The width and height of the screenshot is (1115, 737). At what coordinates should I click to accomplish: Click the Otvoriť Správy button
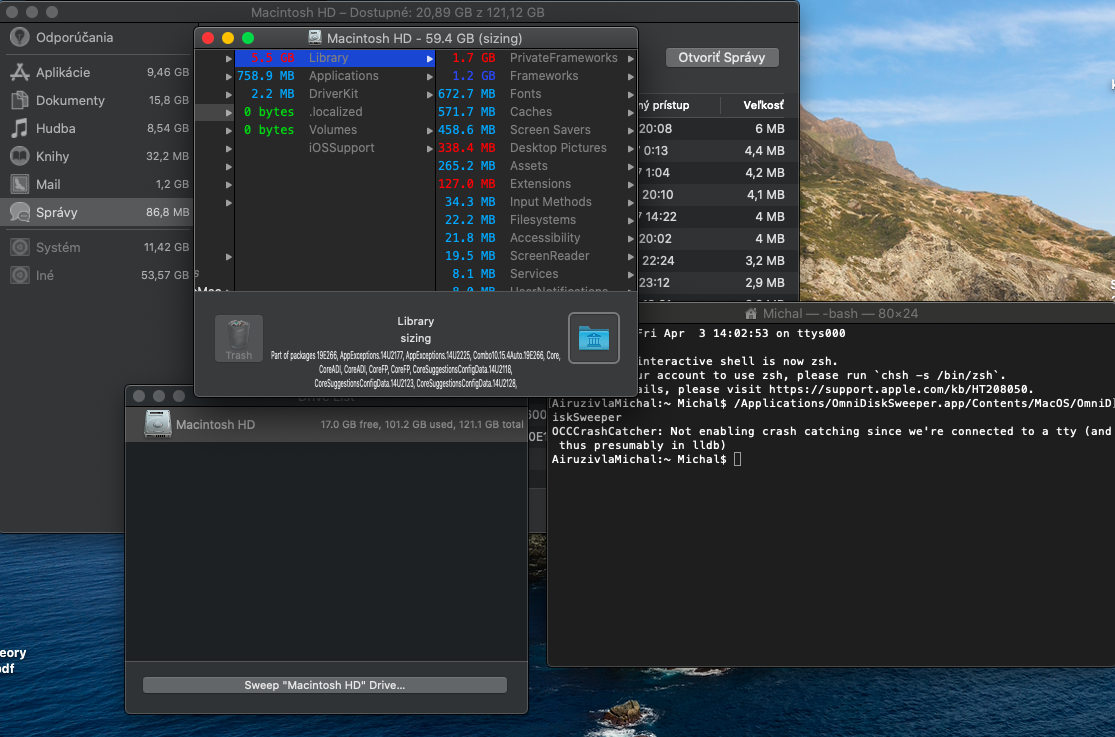coord(722,58)
